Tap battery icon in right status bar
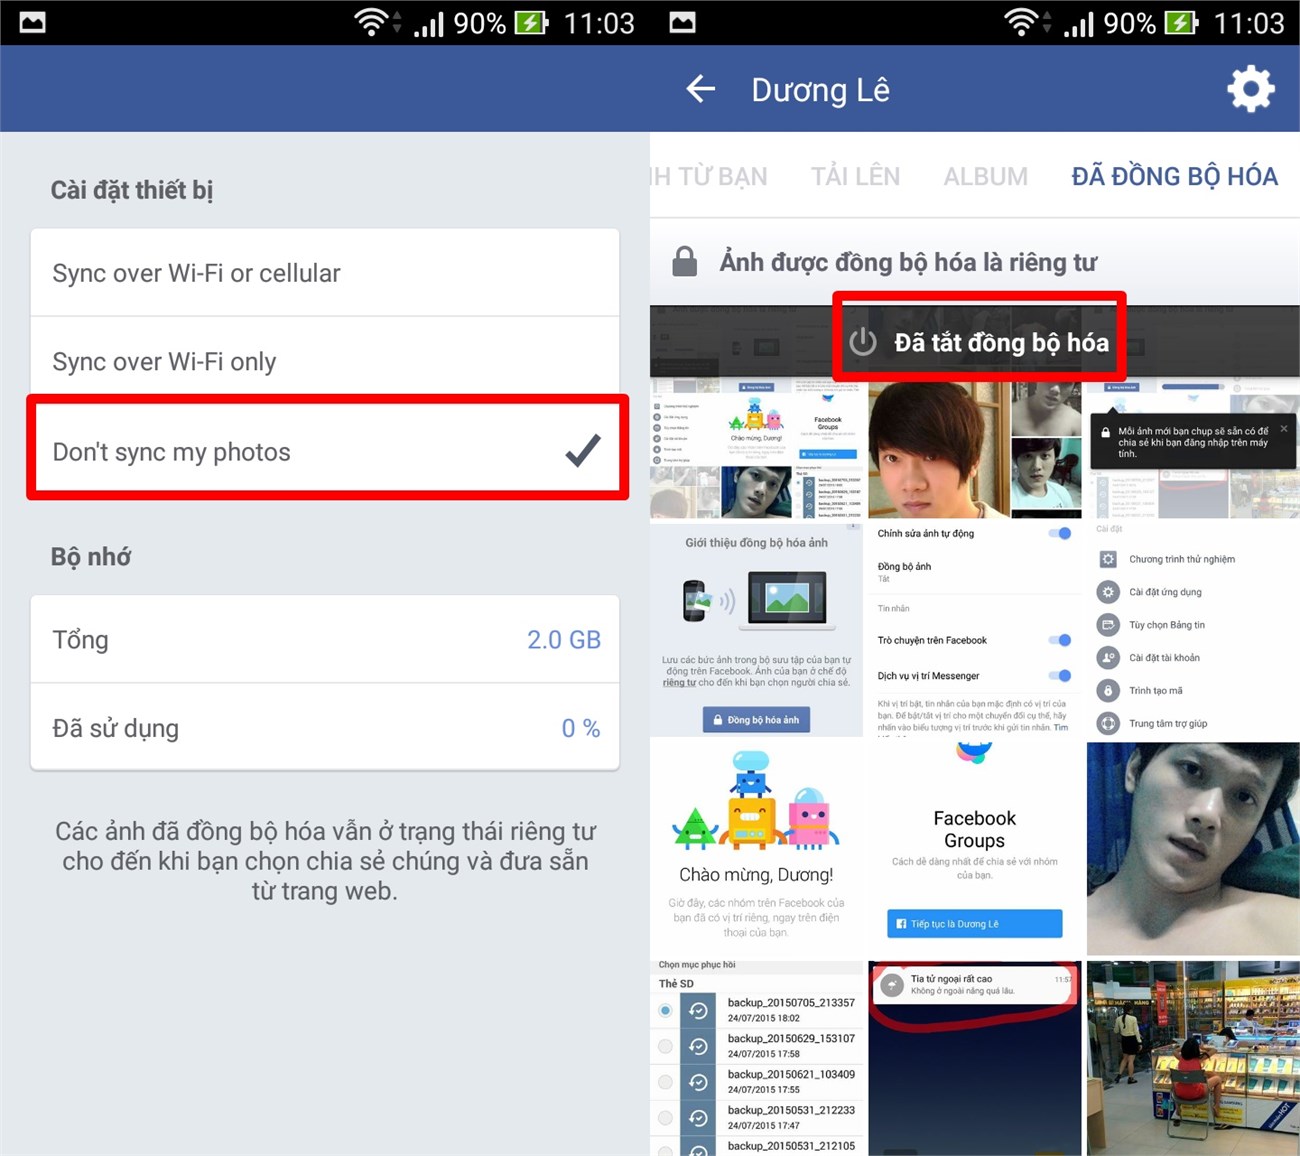The height and width of the screenshot is (1156, 1300). pos(1182,22)
